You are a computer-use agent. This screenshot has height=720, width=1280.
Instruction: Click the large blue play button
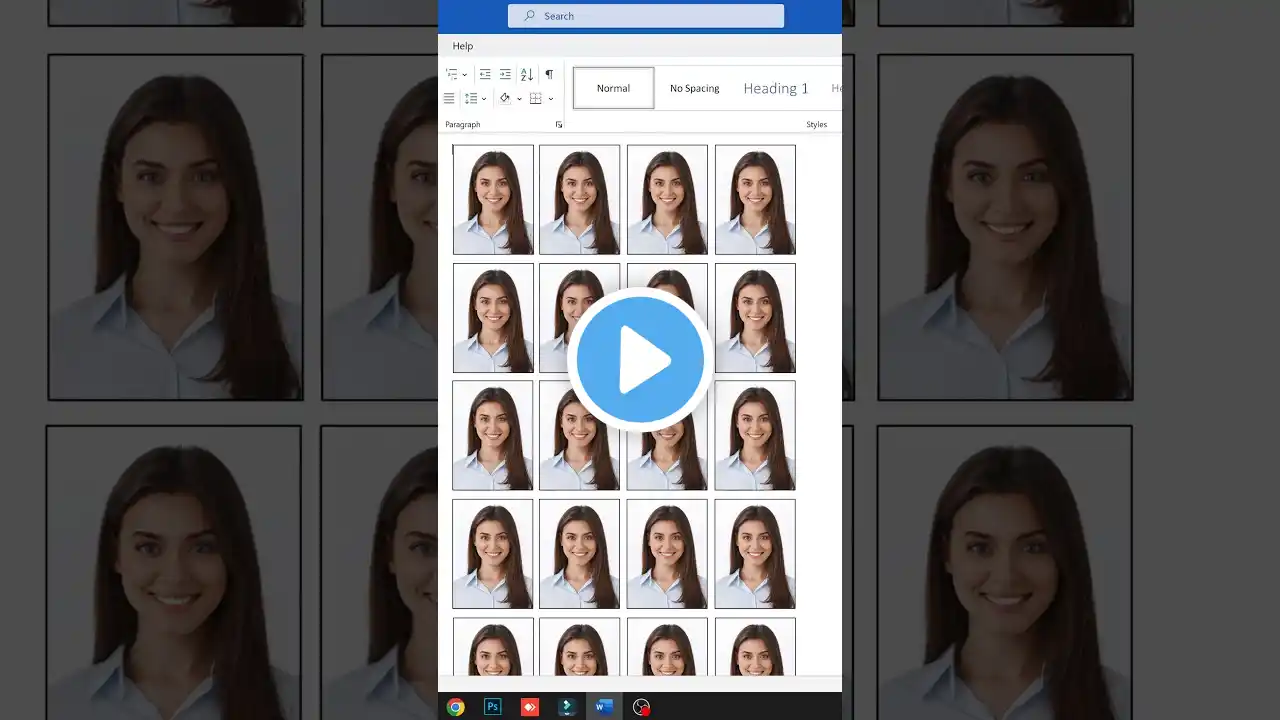click(640, 359)
